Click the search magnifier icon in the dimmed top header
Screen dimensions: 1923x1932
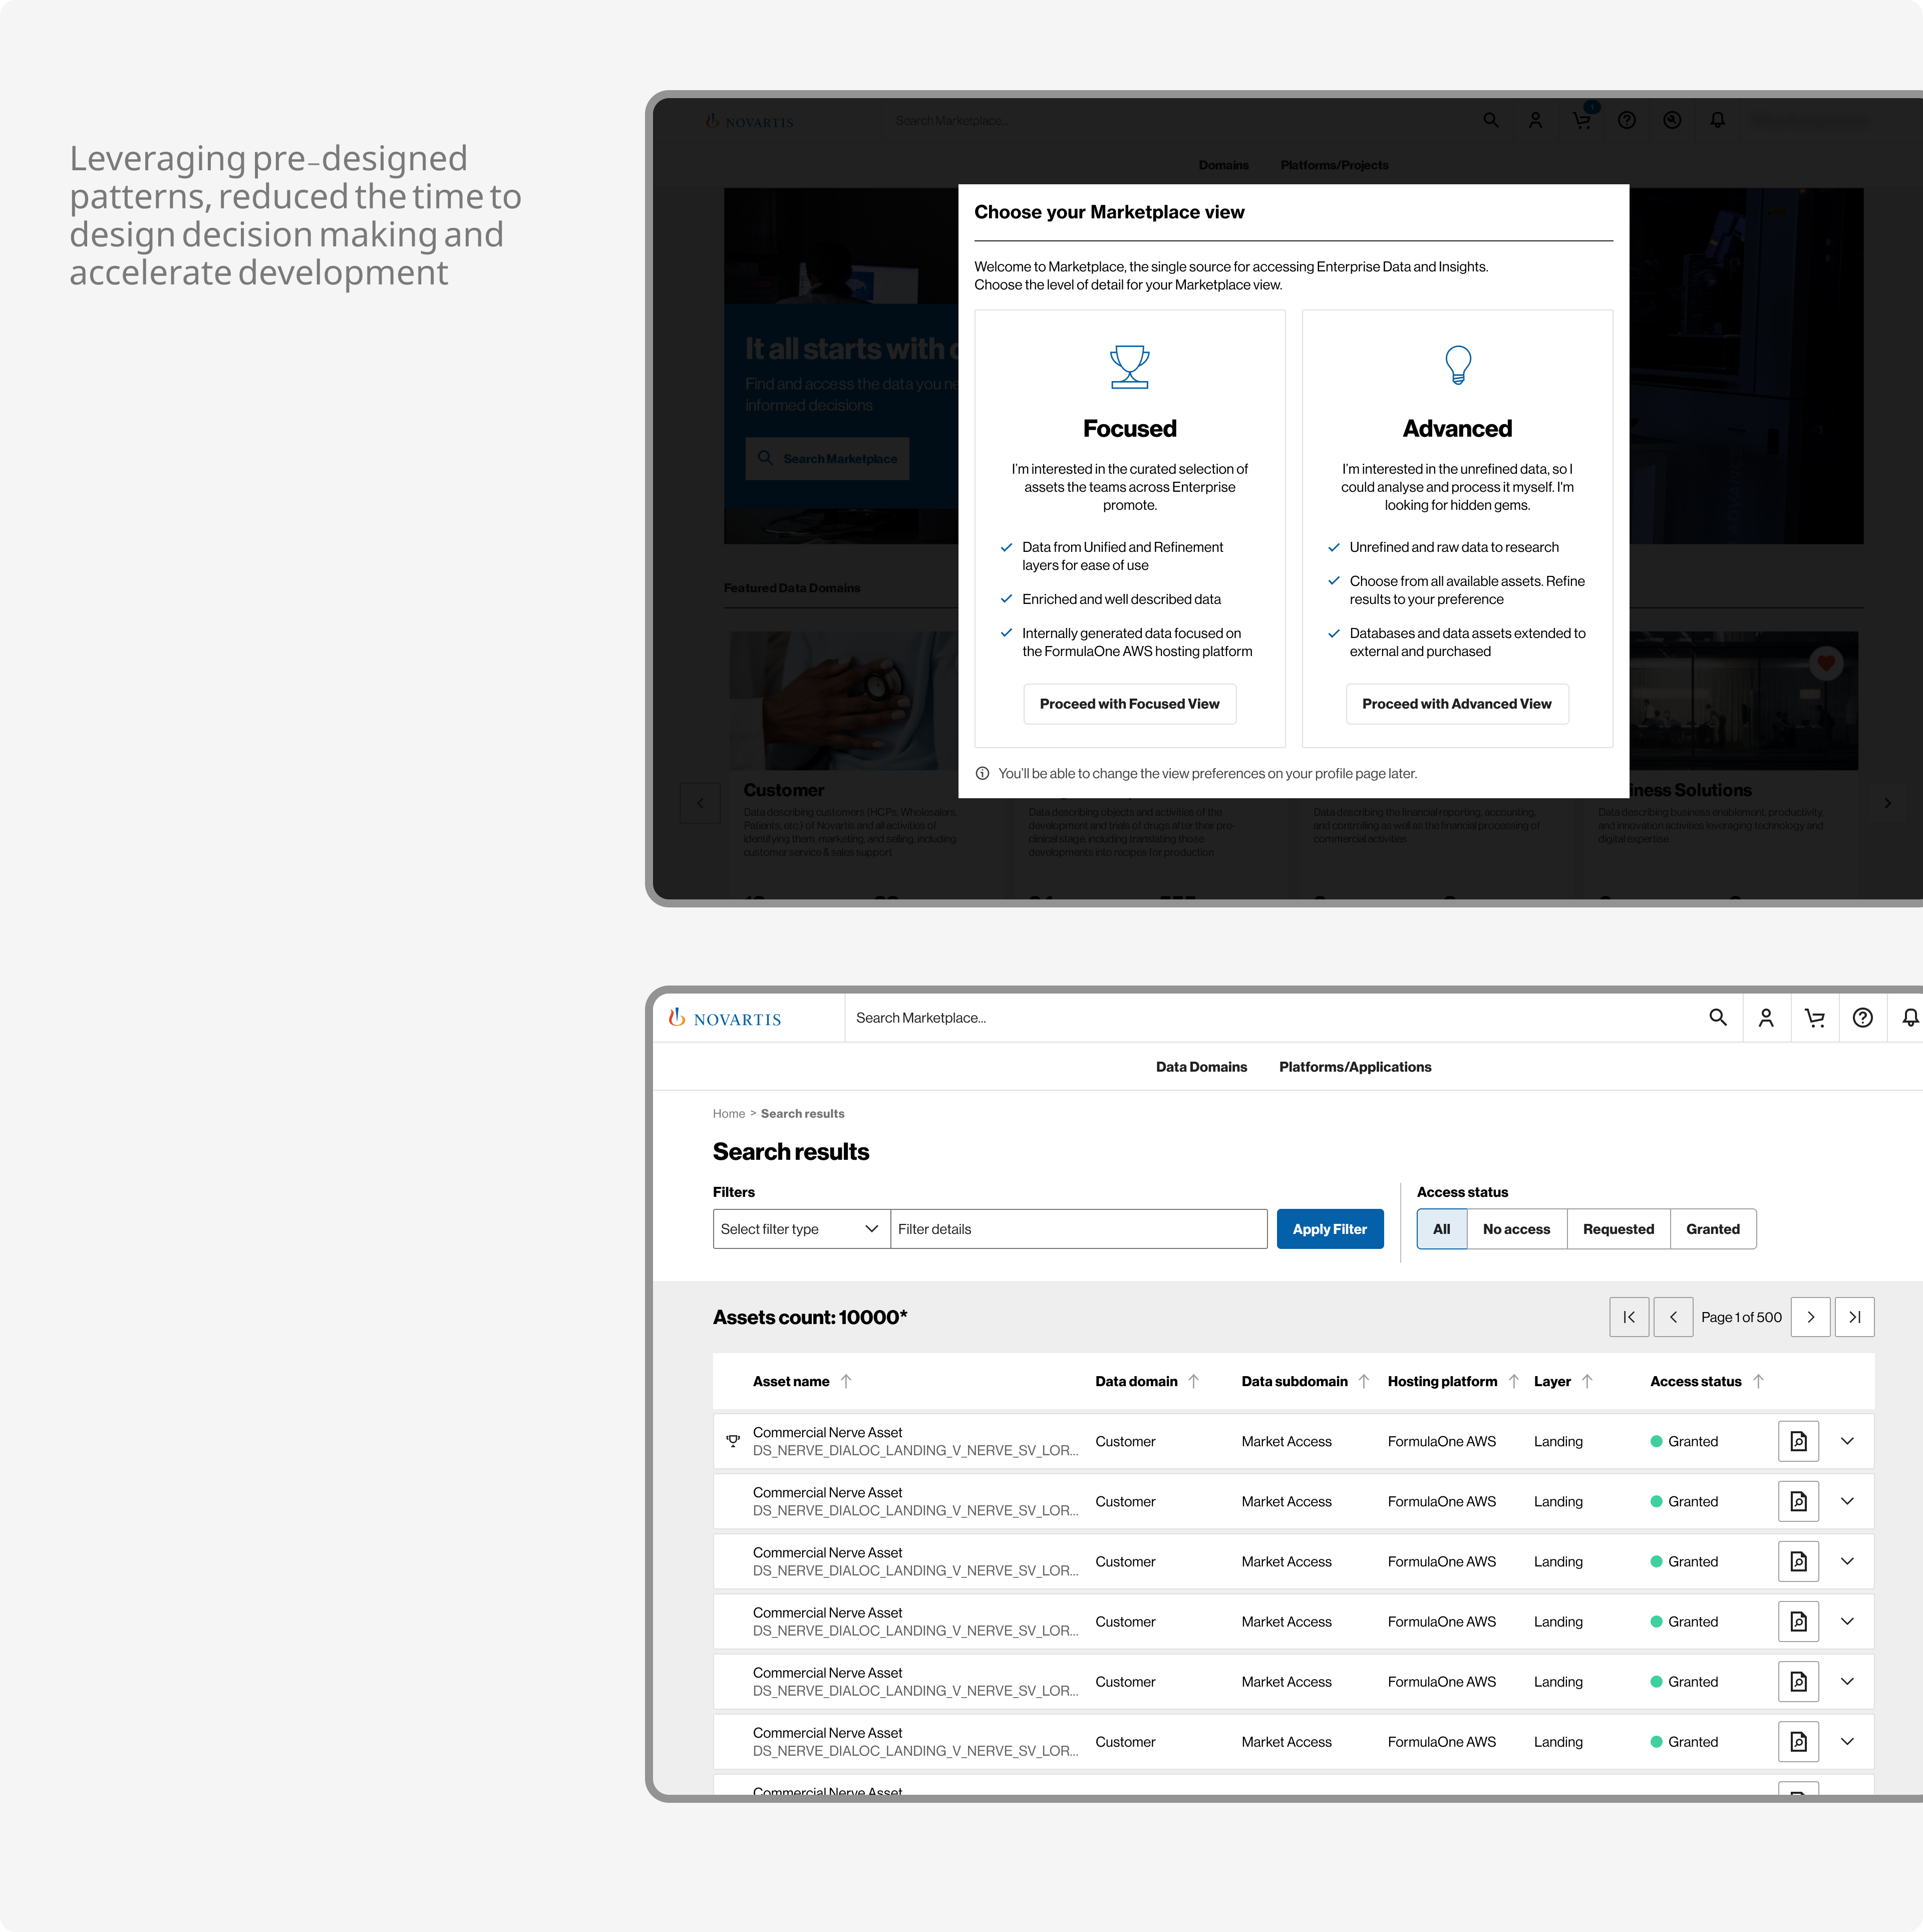[x=1490, y=120]
